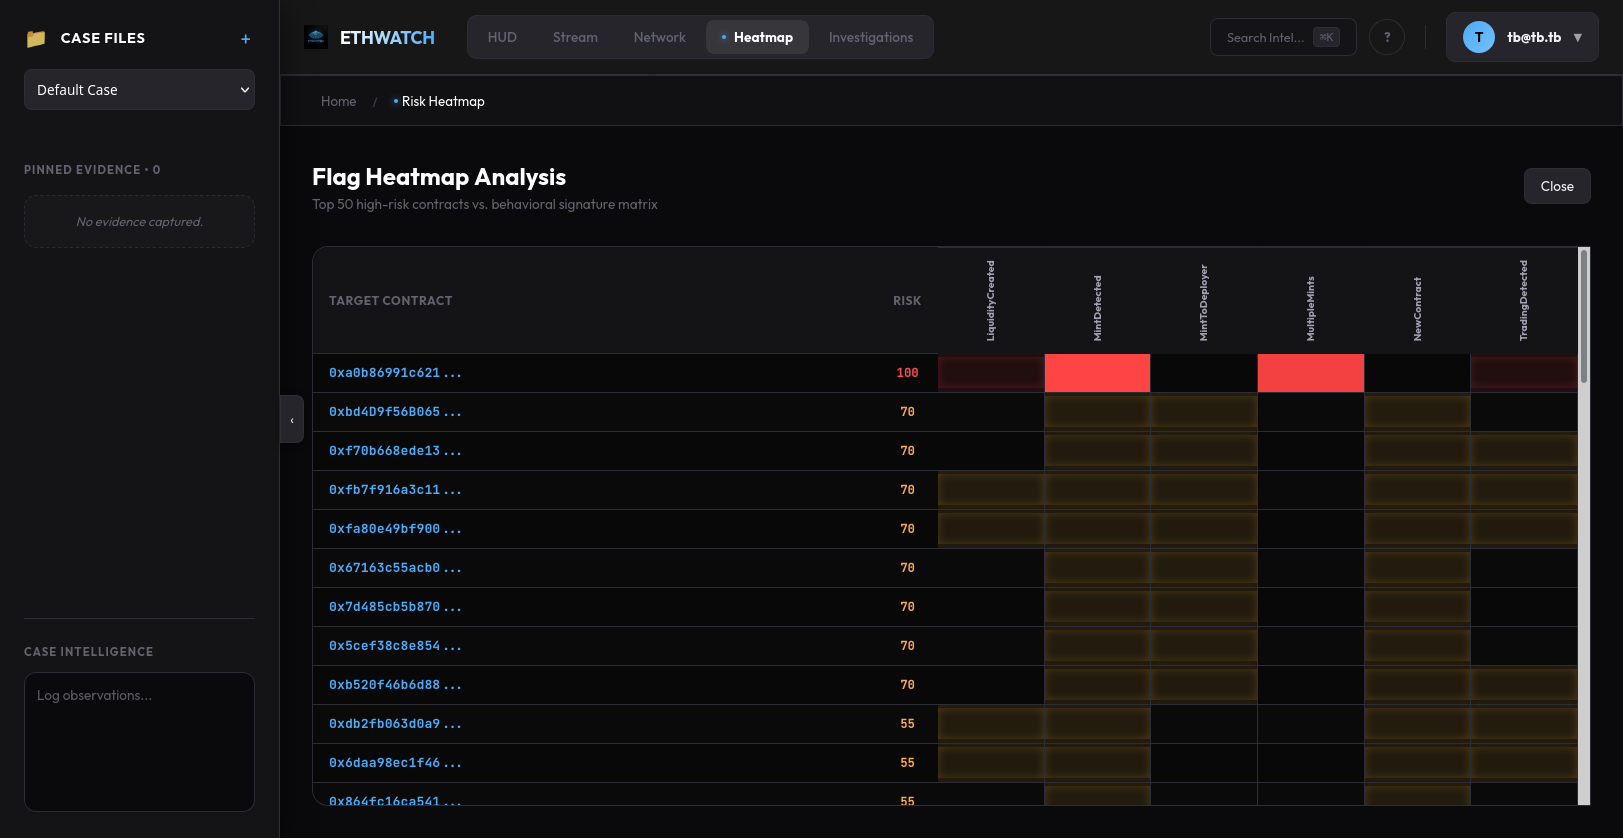Click risk score 55 of 0xdb2fb063d0a9
Screen dimensions: 1623x838
[907, 724]
